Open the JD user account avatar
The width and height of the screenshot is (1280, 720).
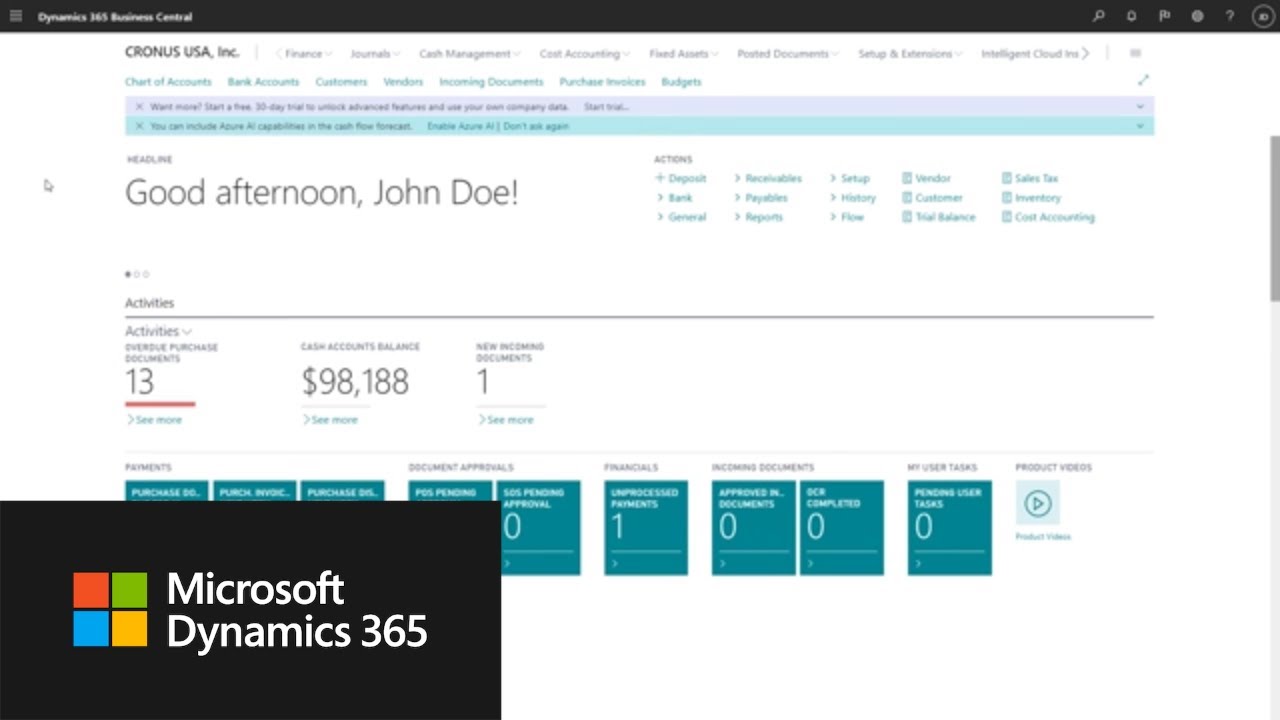pos(1262,16)
